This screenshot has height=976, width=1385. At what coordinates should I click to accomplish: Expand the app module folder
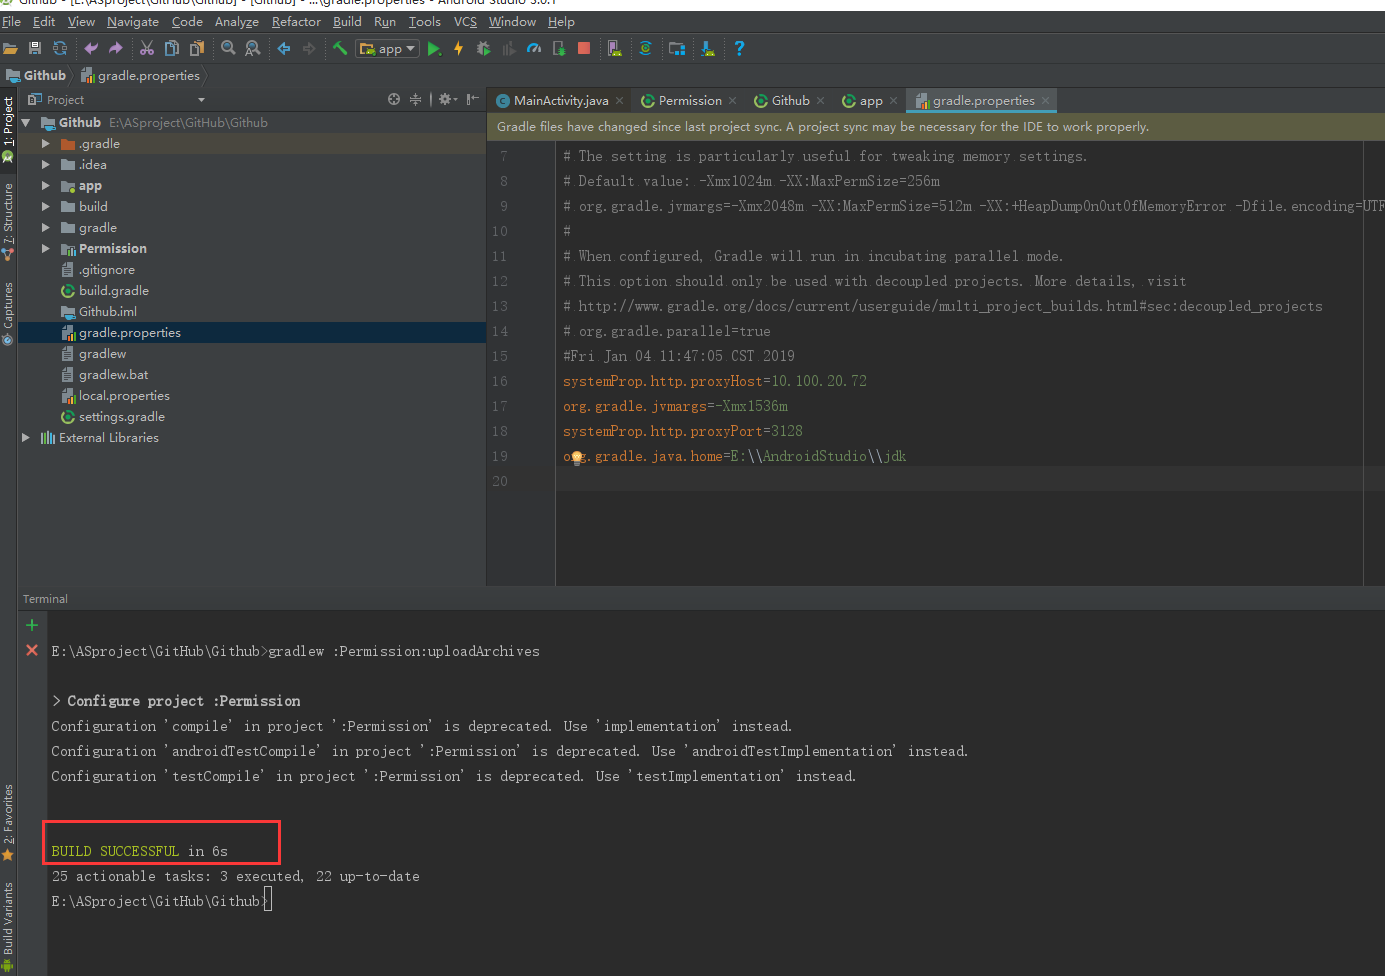coord(46,186)
